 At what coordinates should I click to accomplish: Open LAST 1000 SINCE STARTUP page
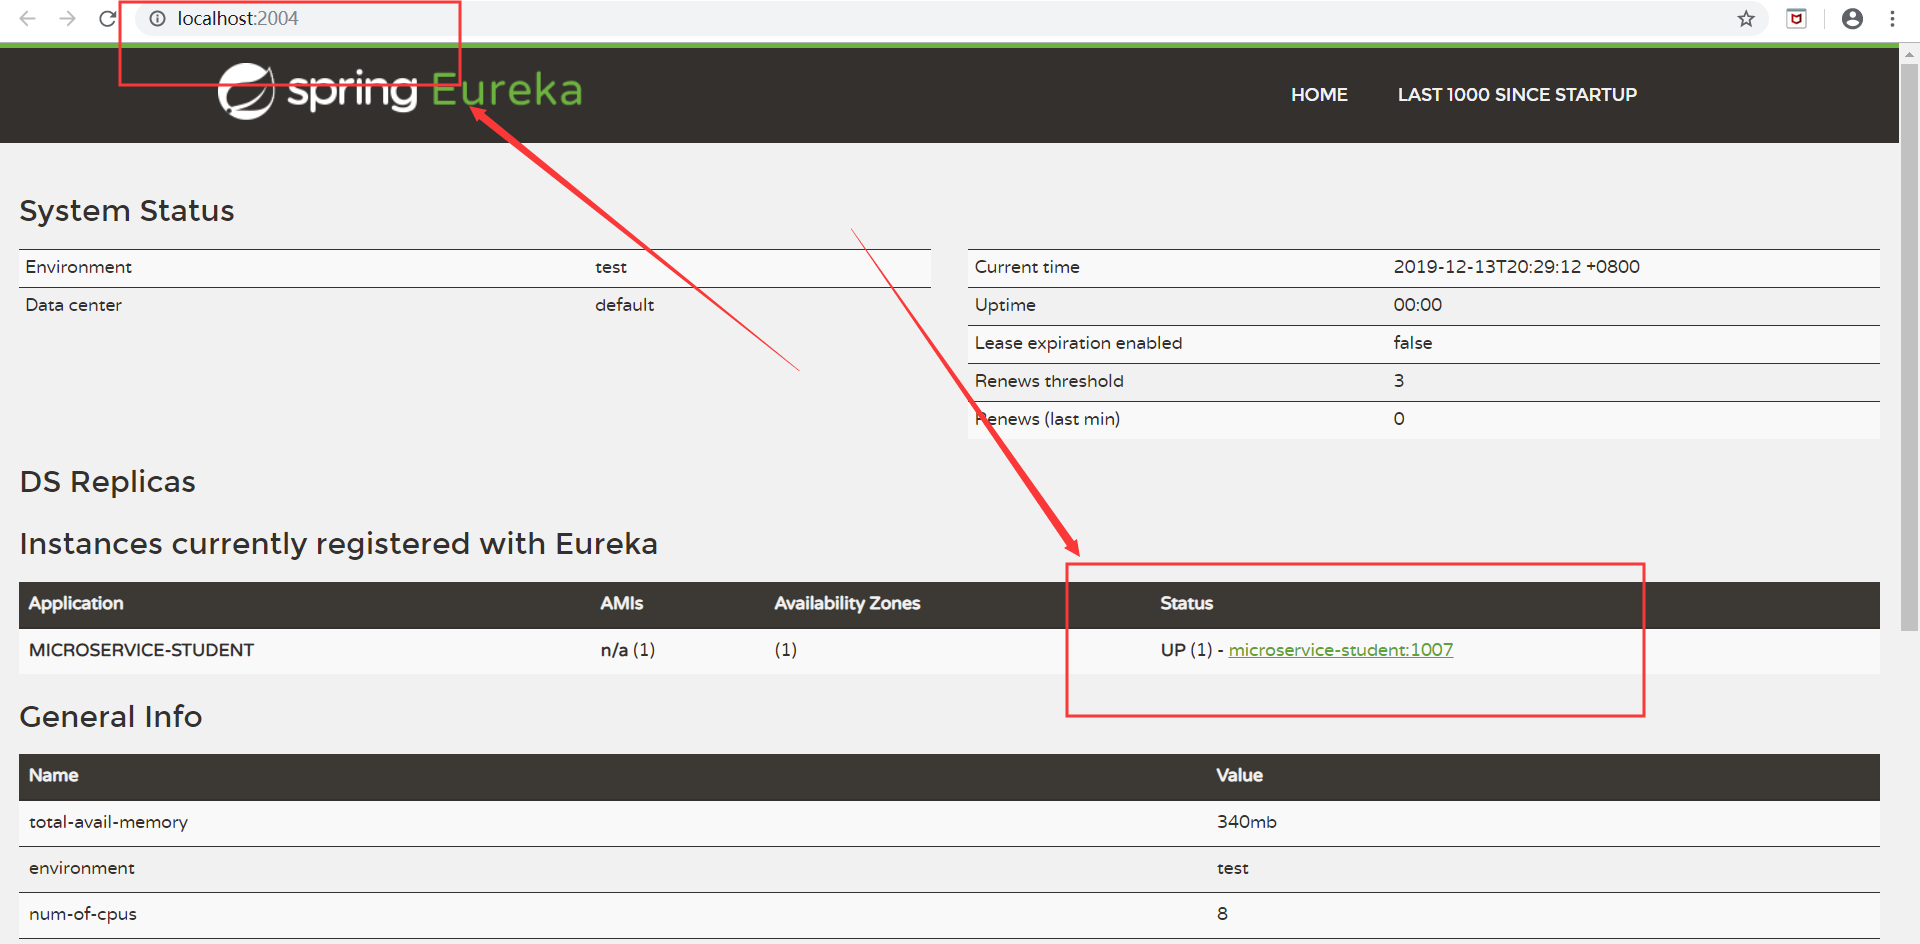tap(1517, 95)
